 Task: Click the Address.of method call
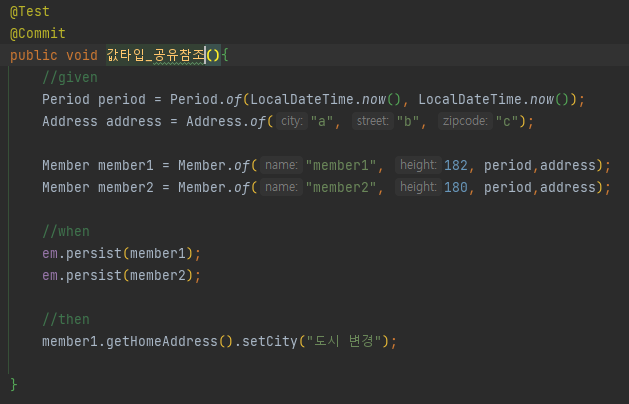(226, 122)
